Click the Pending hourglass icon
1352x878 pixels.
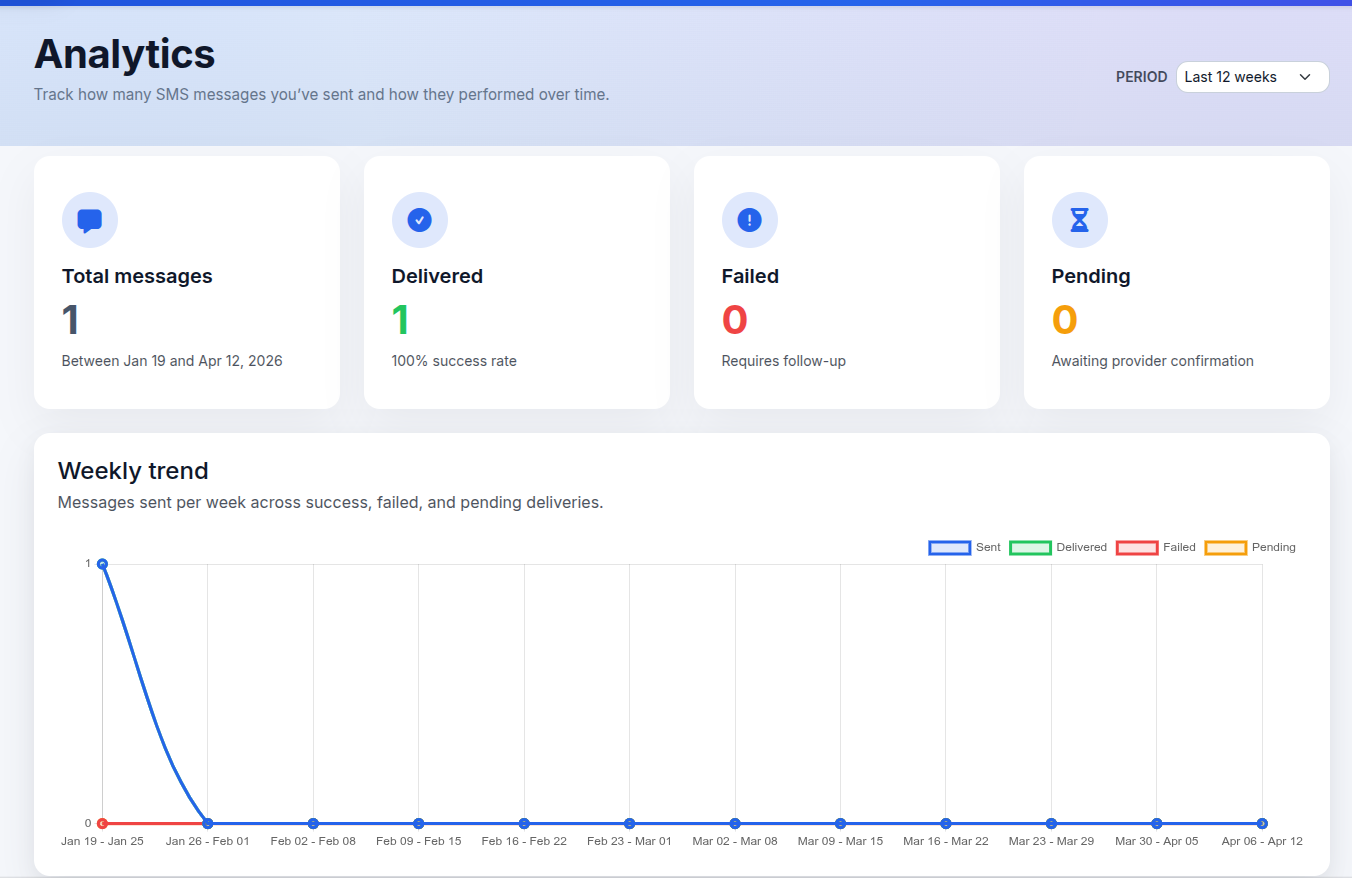[x=1080, y=220]
